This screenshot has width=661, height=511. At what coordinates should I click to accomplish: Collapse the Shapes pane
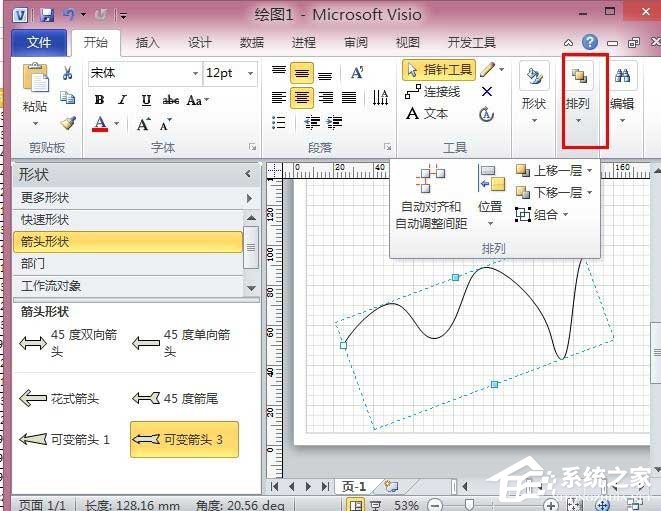tap(248, 173)
